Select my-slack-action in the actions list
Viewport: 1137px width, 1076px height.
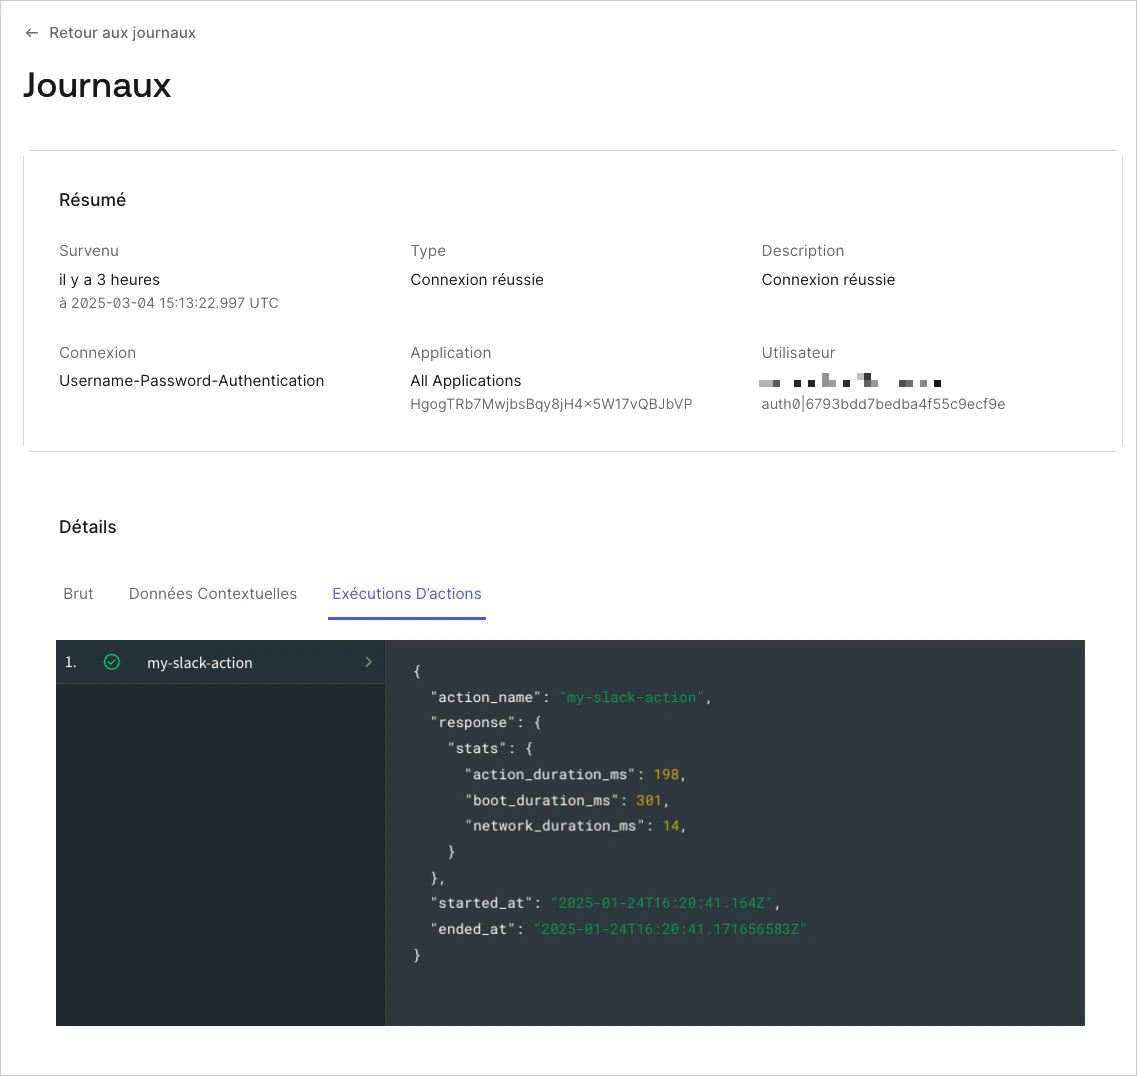(x=220, y=662)
